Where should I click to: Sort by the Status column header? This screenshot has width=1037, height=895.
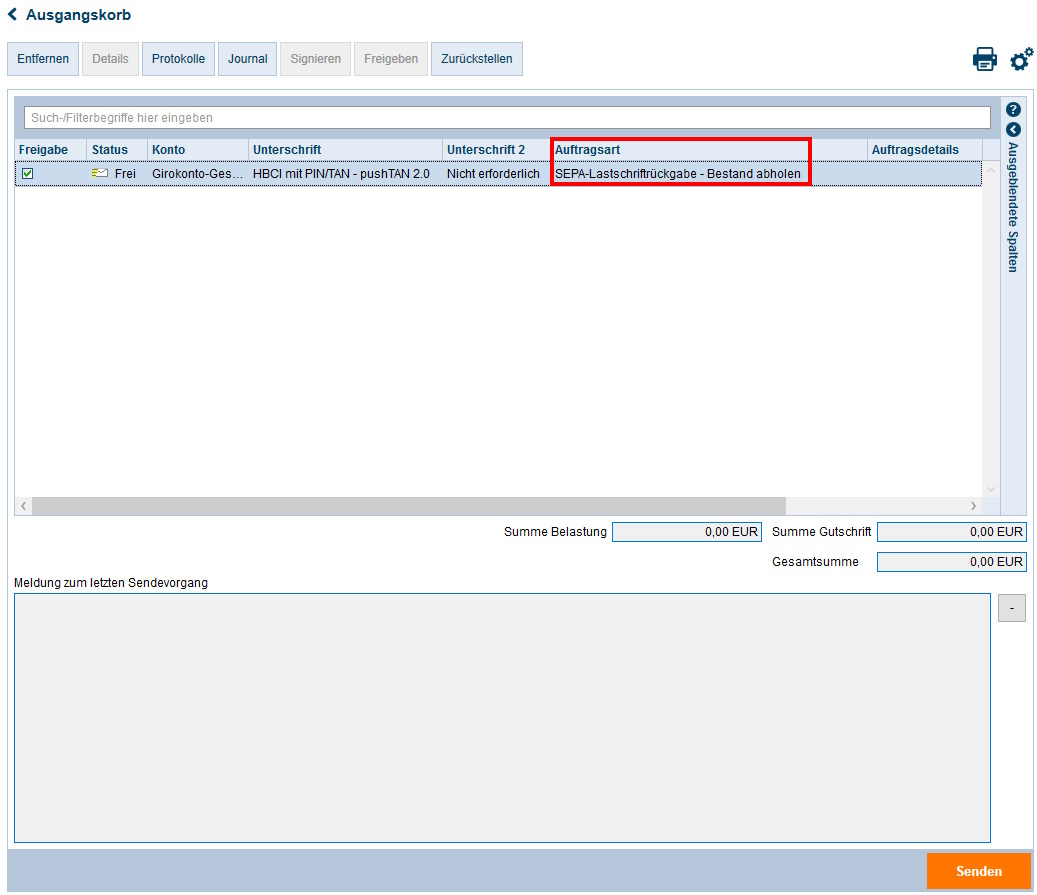pos(117,149)
